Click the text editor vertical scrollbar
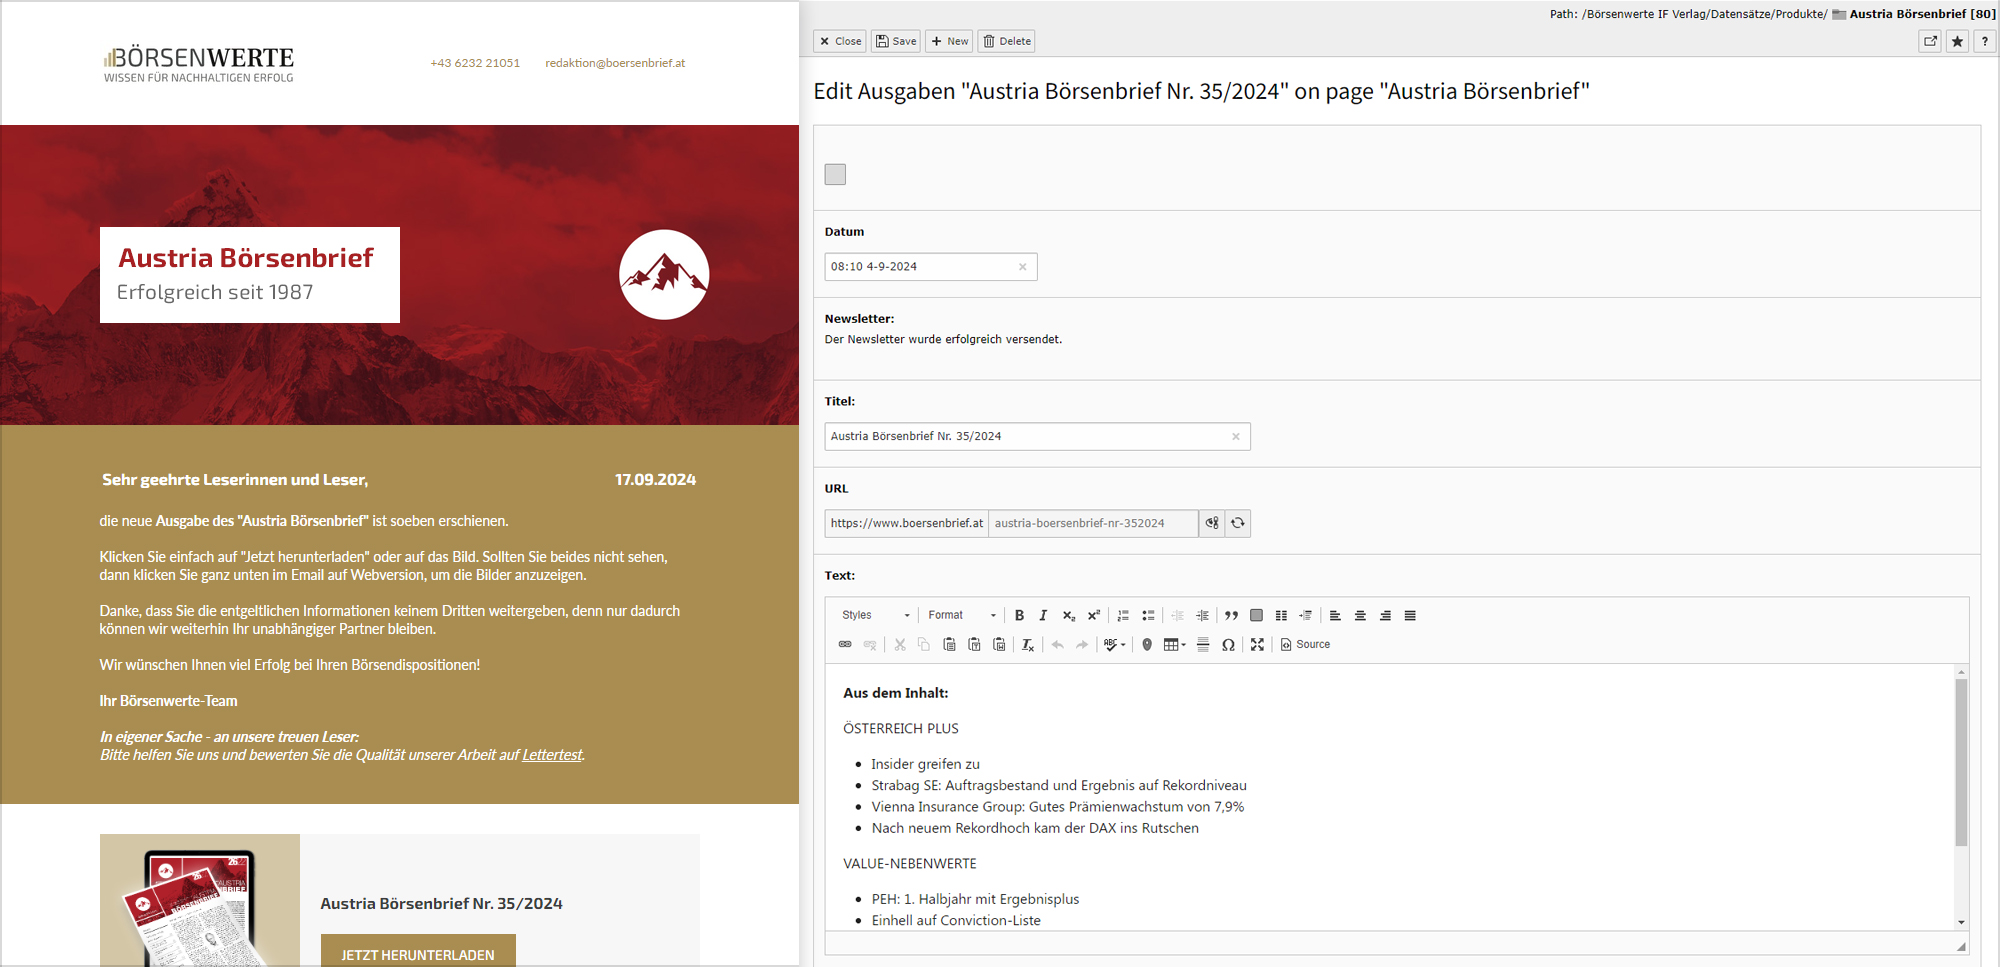Screen dimensions: 2000x967 (x=1961, y=762)
